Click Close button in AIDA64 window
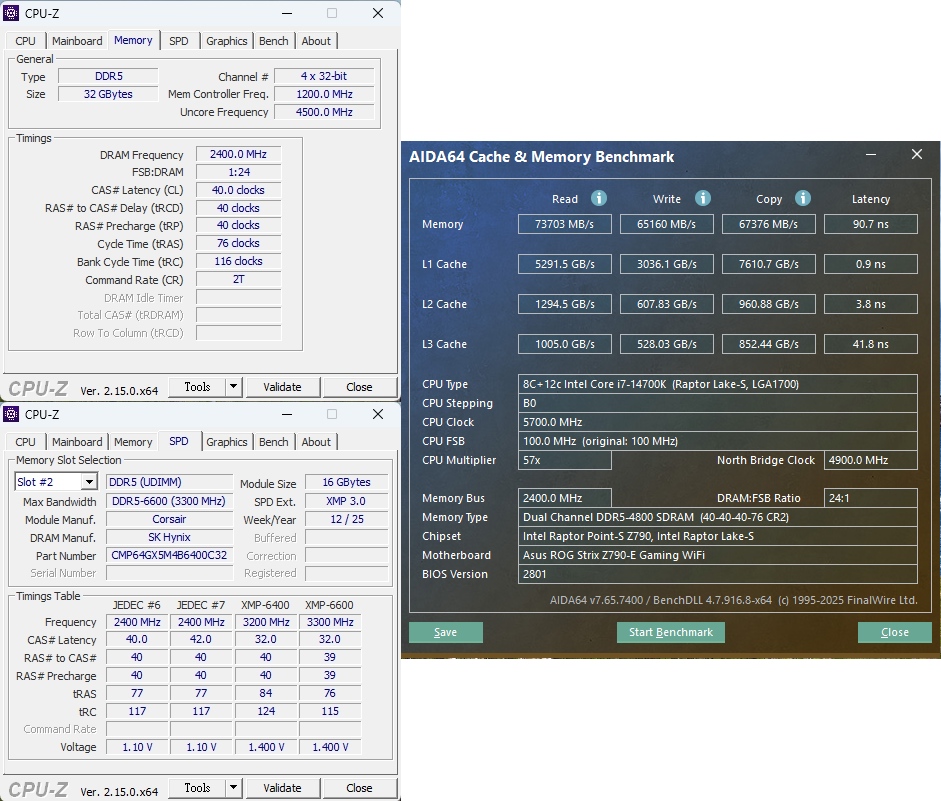The width and height of the screenshot is (941, 801). [894, 632]
